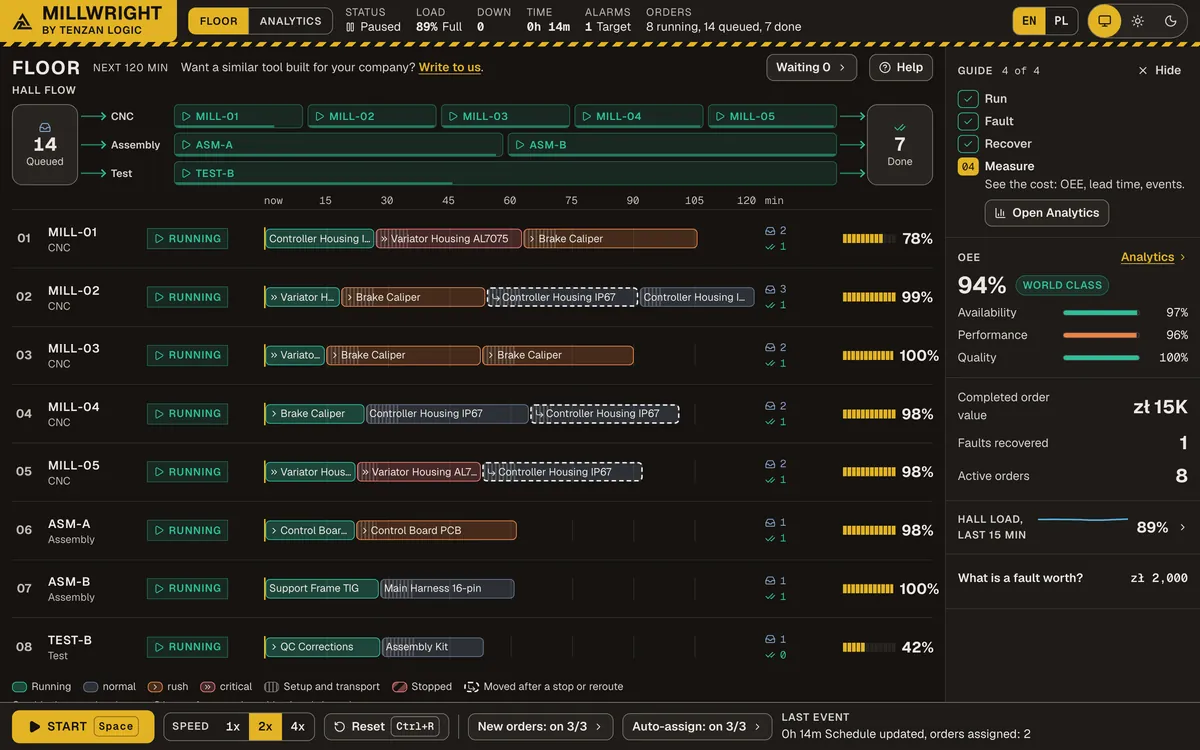
Task: Click the RUNNING status badge for MILL-03
Action: [188, 355]
